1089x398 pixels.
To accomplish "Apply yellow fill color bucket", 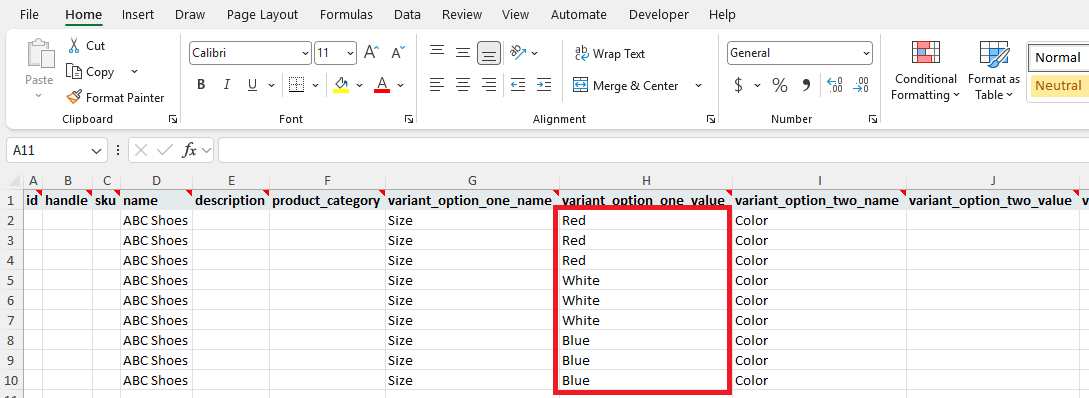I will [x=341, y=85].
